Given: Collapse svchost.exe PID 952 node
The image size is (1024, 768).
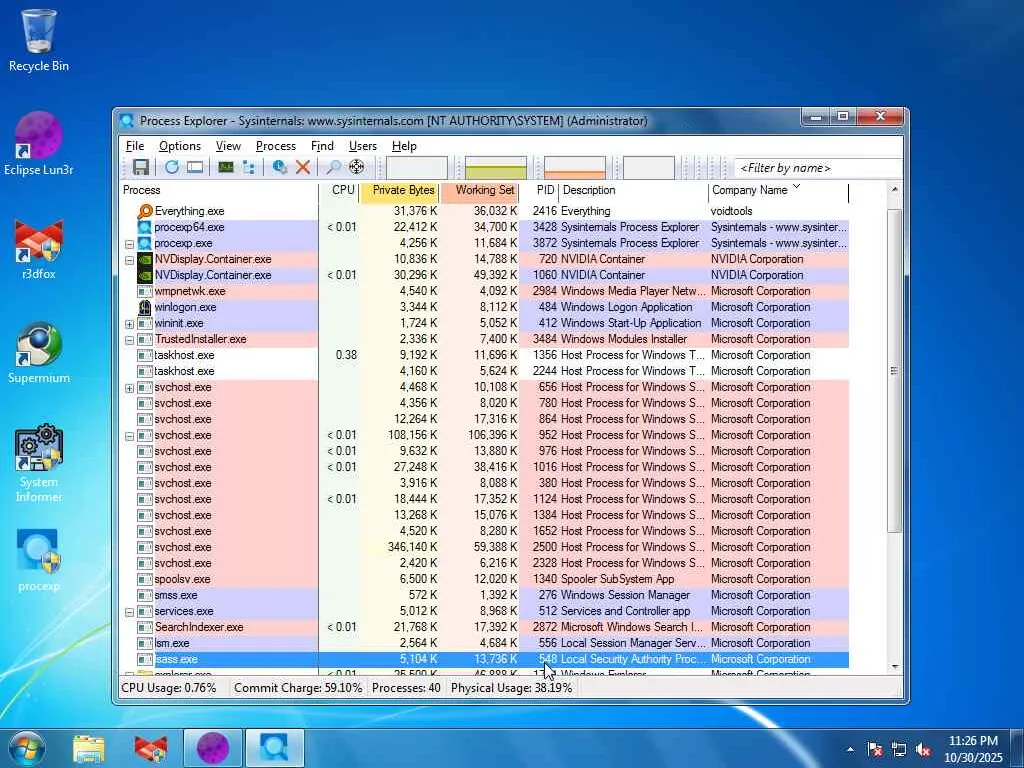Looking at the screenshot, I should tap(129, 436).
